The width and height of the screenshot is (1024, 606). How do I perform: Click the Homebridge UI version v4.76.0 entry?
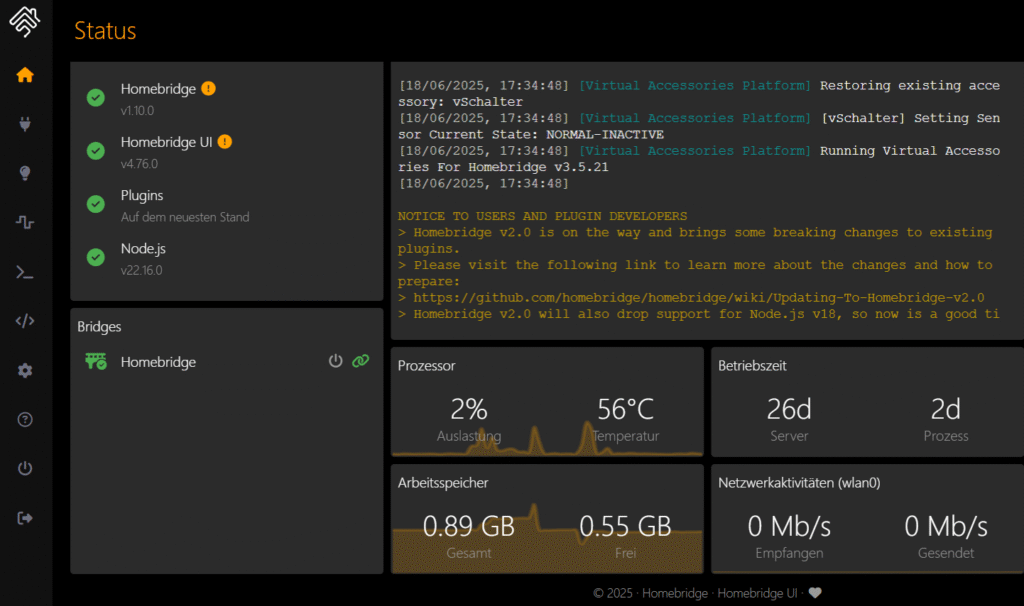click(x=139, y=164)
